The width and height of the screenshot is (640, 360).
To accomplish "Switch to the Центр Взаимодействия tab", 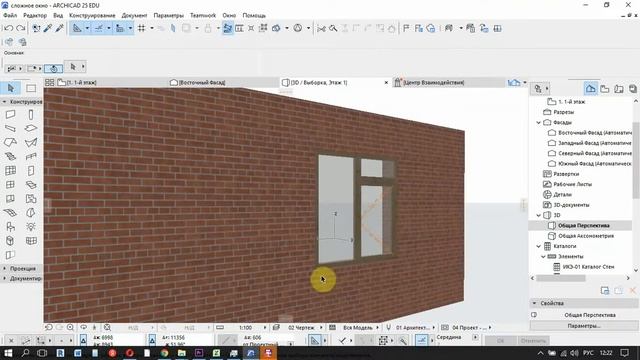I will point(448,82).
